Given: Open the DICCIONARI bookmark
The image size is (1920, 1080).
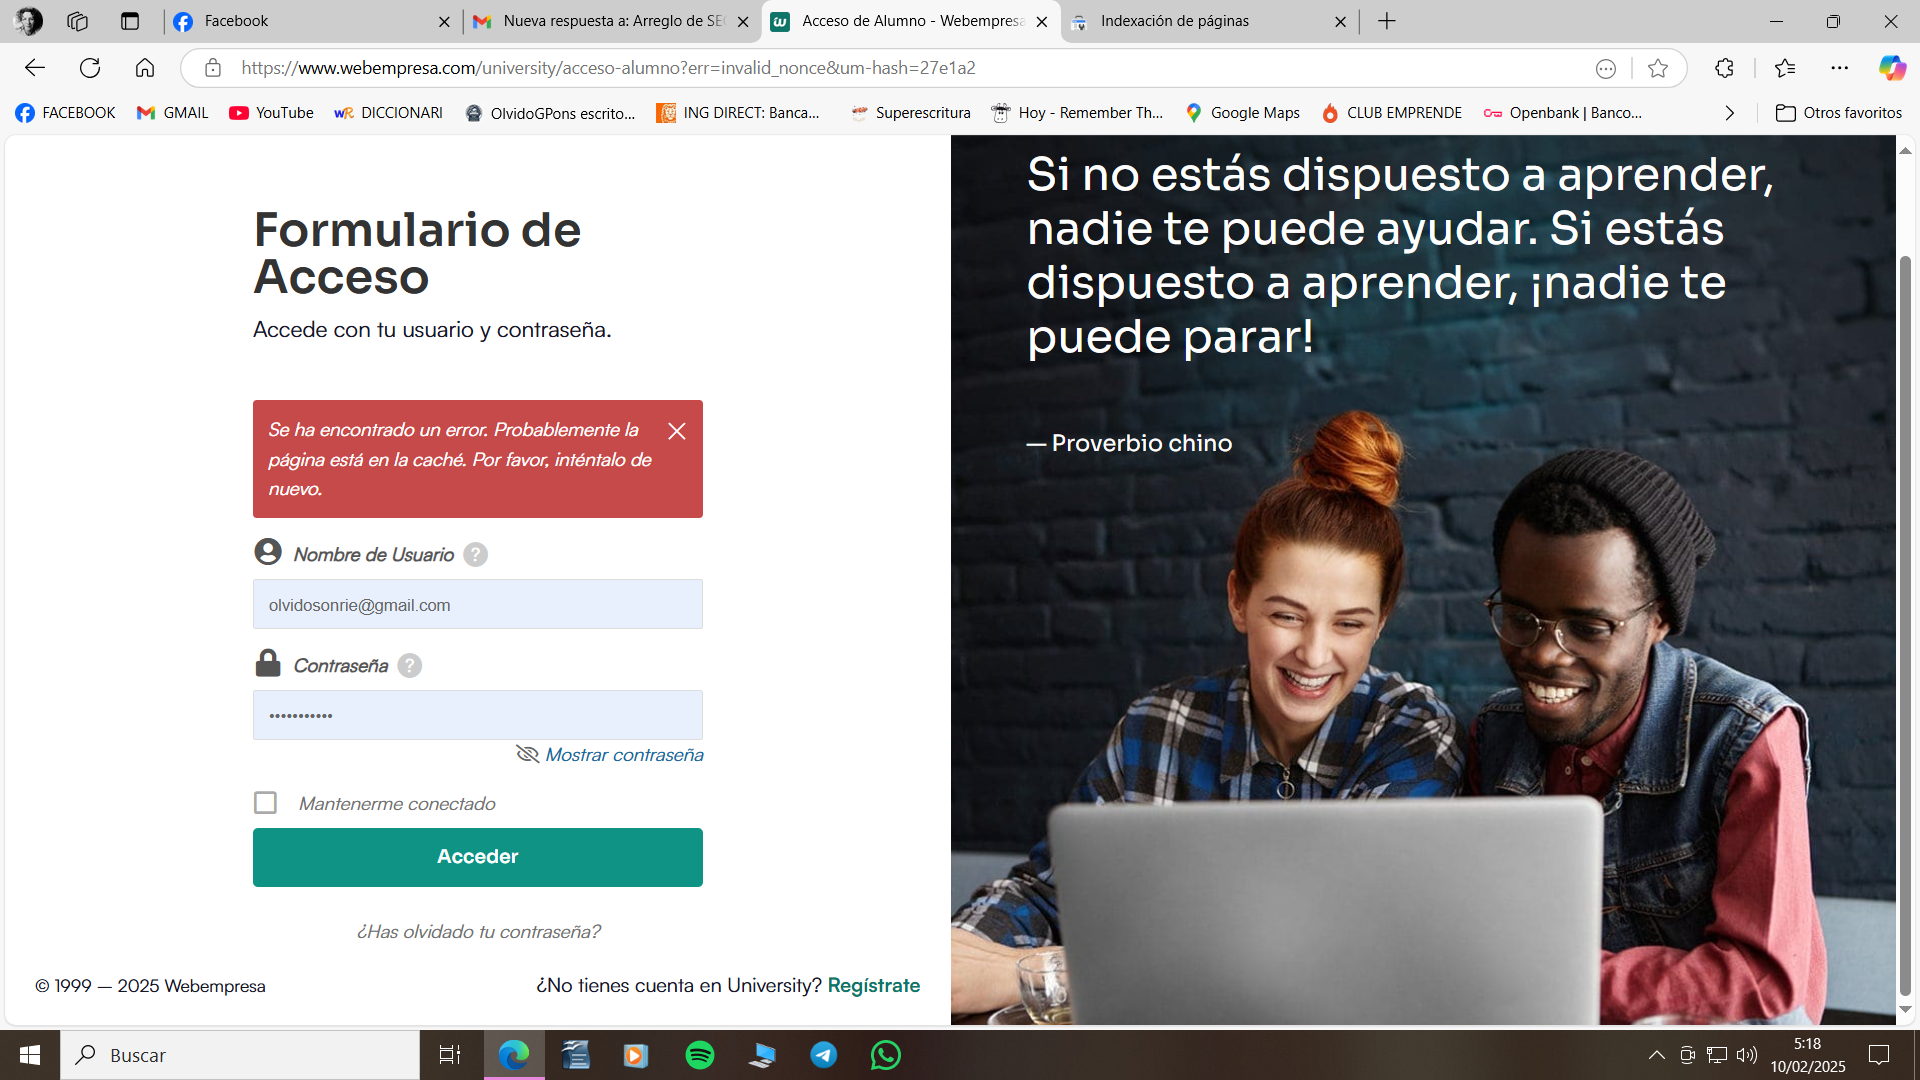Looking at the screenshot, I should (x=389, y=113).
